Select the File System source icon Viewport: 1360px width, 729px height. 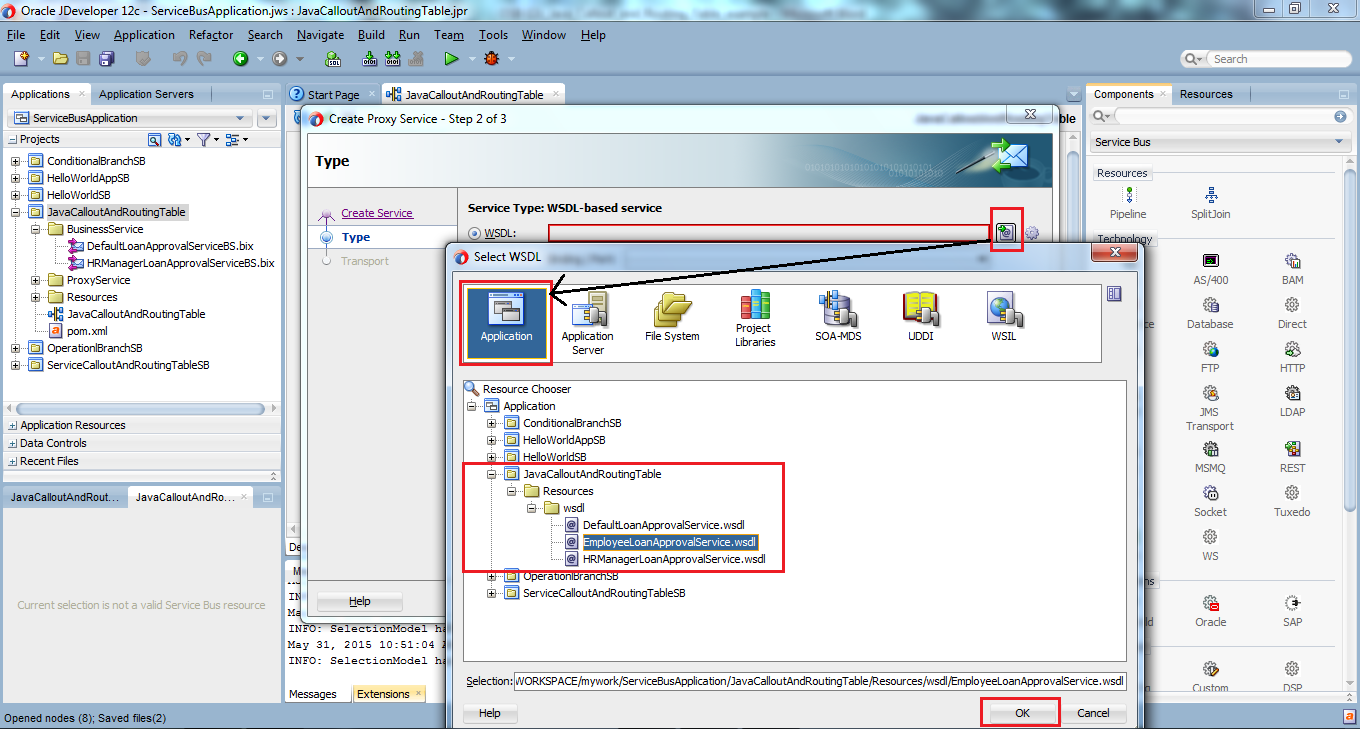click(x=672, y=318)
